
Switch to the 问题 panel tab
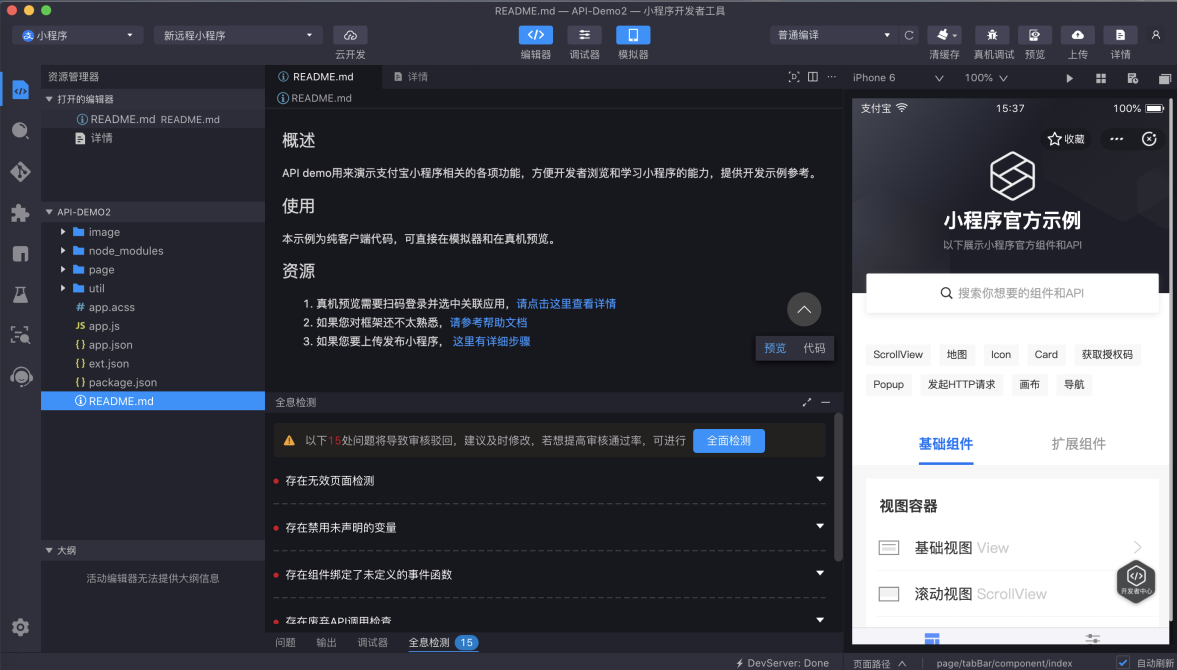point(285,642)
